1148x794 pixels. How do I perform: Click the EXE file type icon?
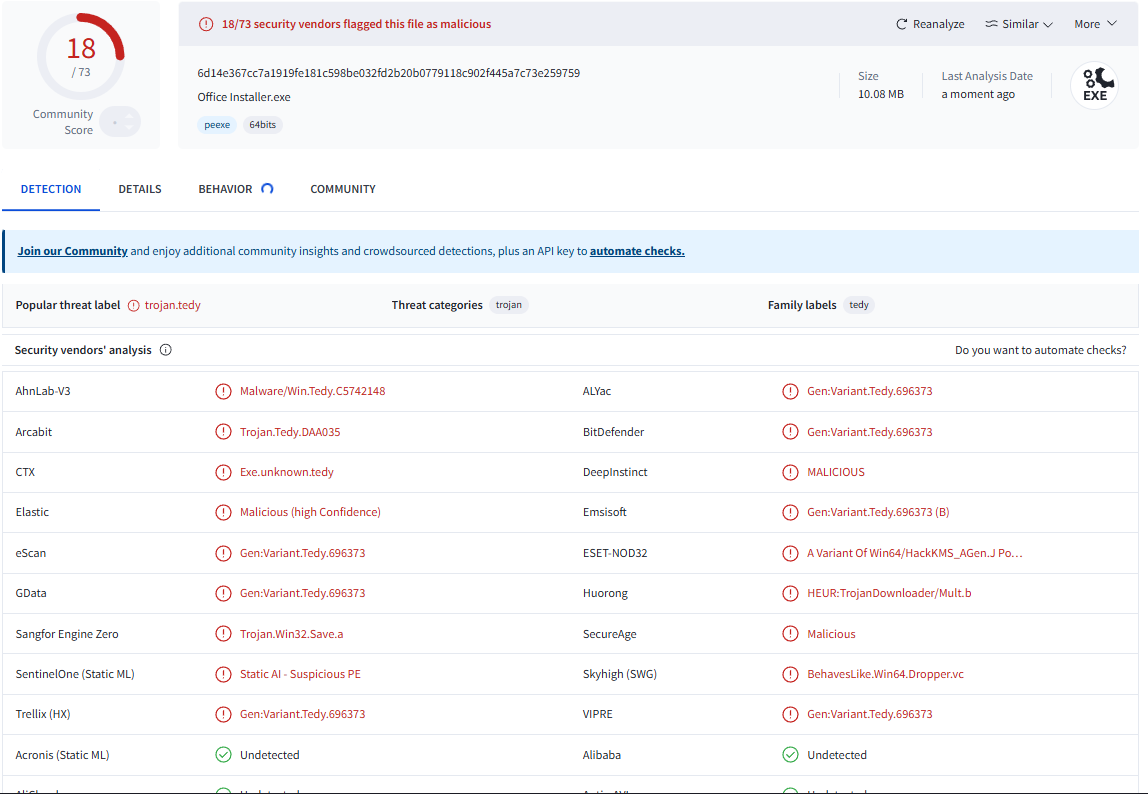point(1095,86)
